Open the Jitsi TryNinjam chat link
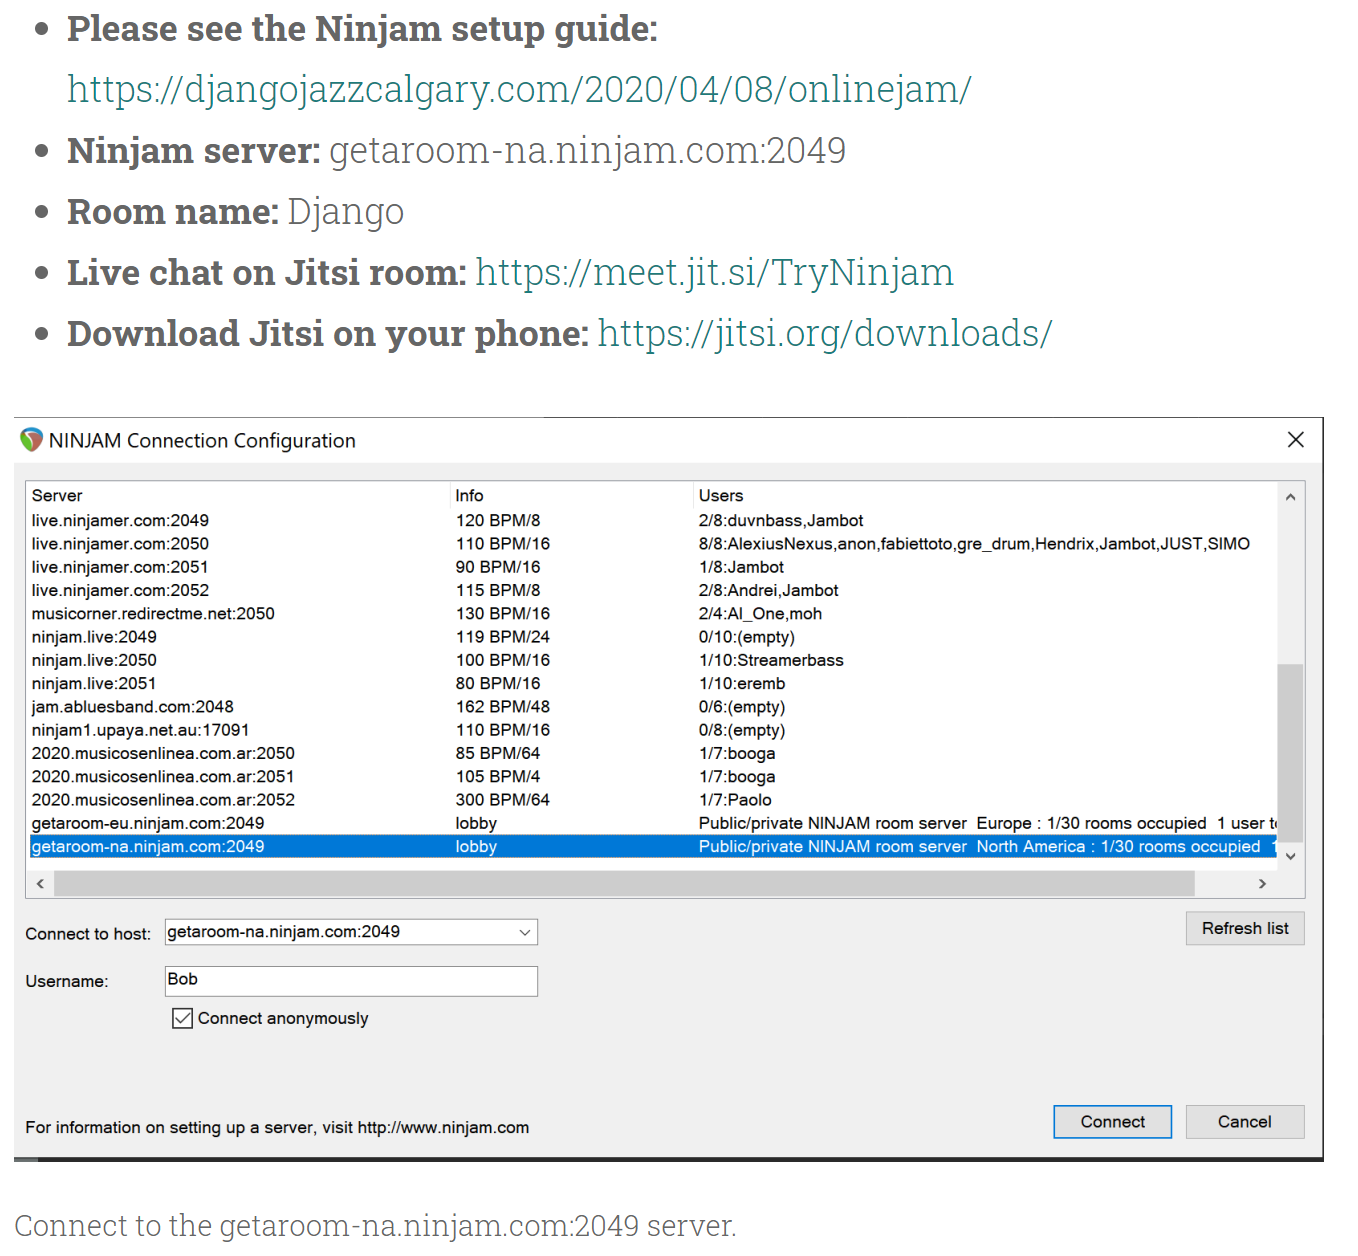The width and height of the screenshot is (1358, 1256). point(714,273)
